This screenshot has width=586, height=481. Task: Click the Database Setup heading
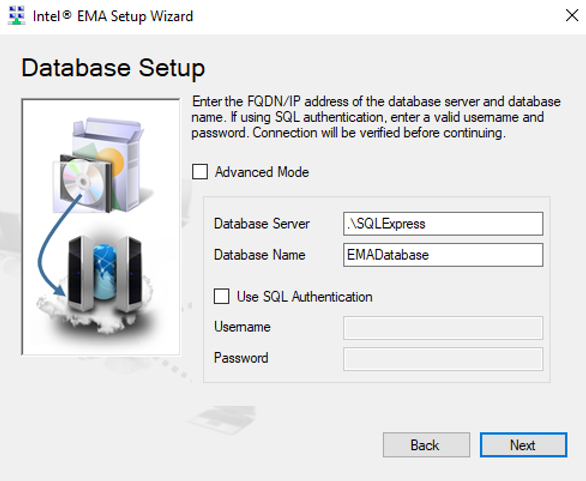coord(113,68)
